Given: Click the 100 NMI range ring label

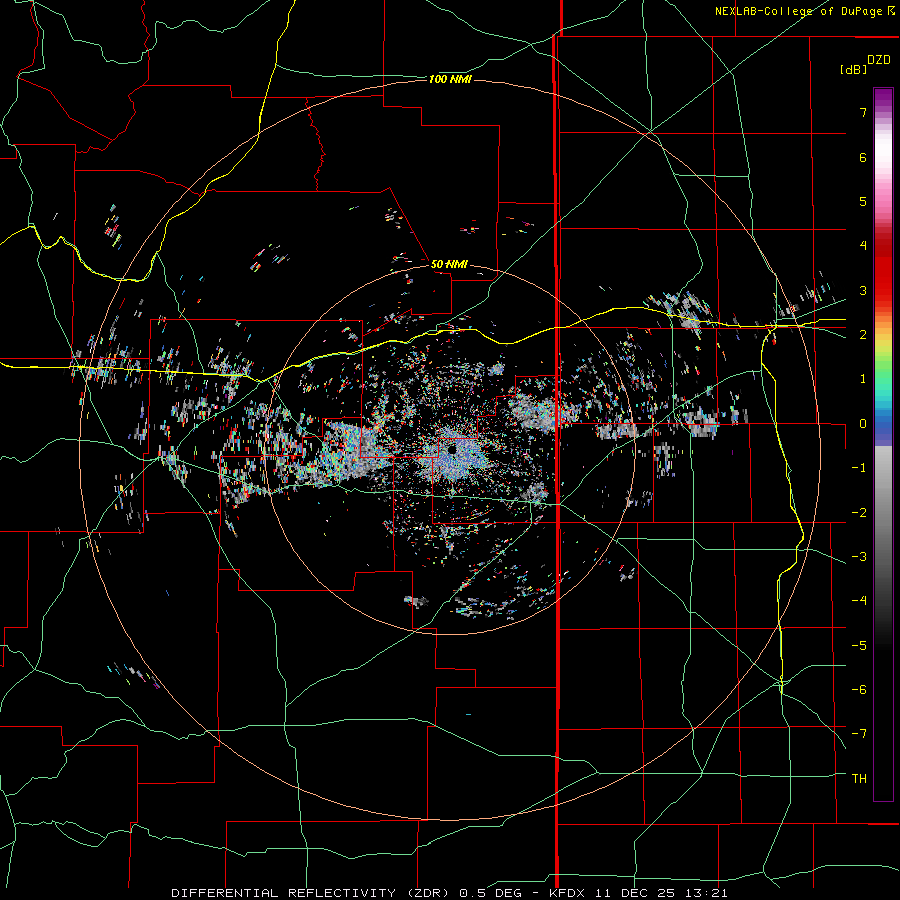Looking at the screenshot, I should pyautogui.click(x=450, y=79).
